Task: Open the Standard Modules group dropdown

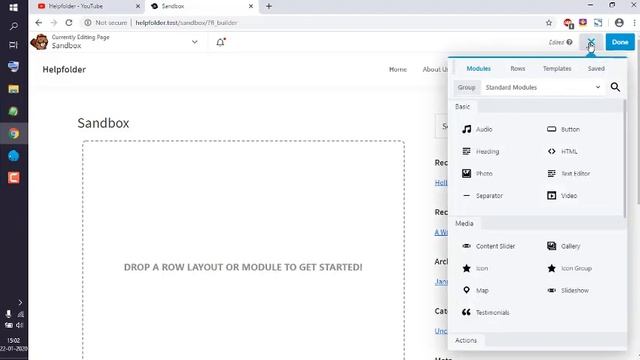Action: click(542, 87)
